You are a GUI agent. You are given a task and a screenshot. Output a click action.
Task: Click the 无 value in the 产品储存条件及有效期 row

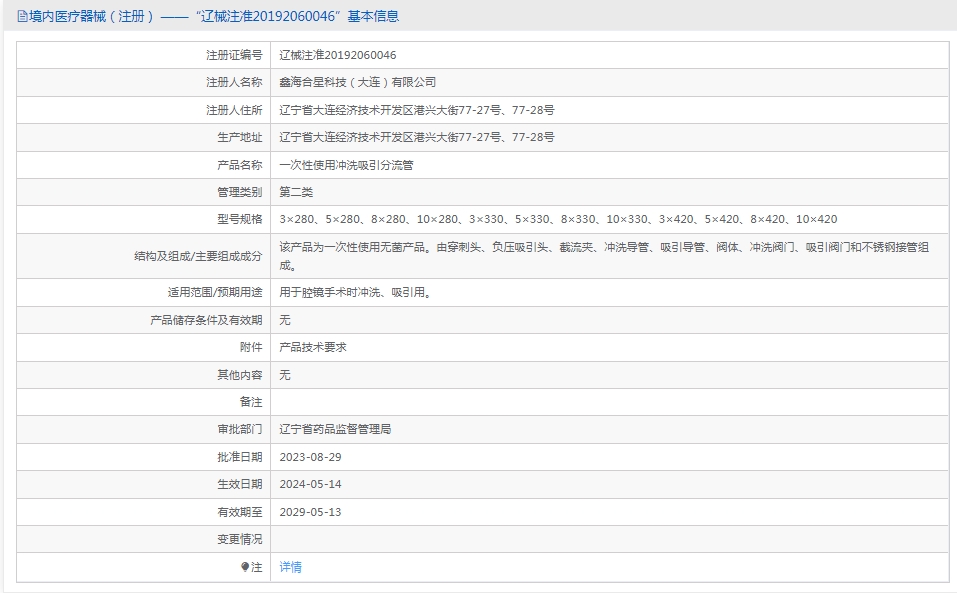[285, 320]
